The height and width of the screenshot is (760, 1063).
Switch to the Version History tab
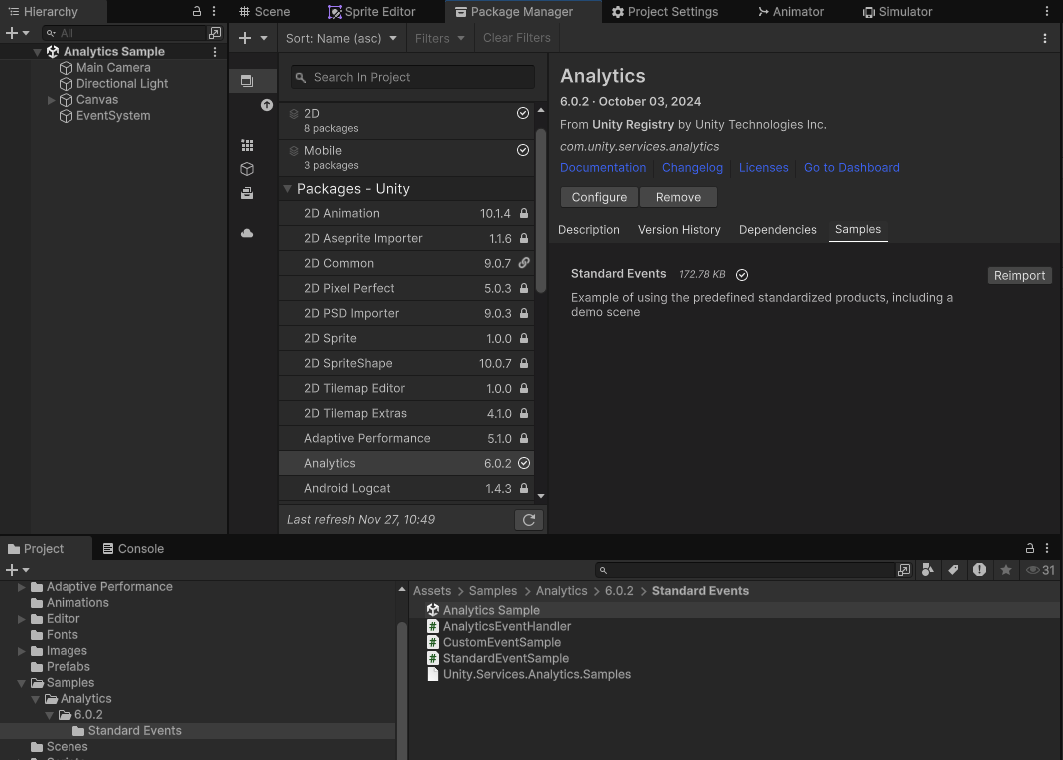679,230
